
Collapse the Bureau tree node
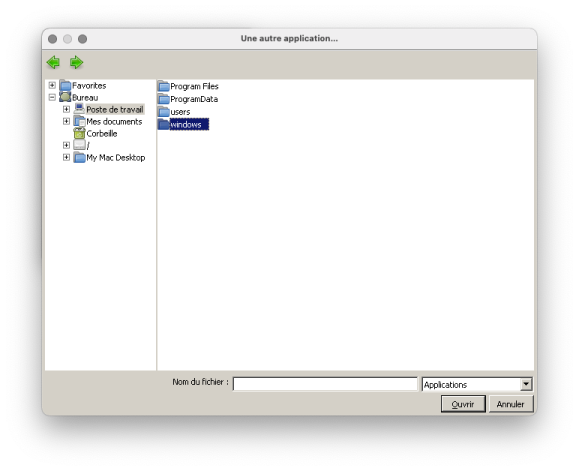[52, 97]
